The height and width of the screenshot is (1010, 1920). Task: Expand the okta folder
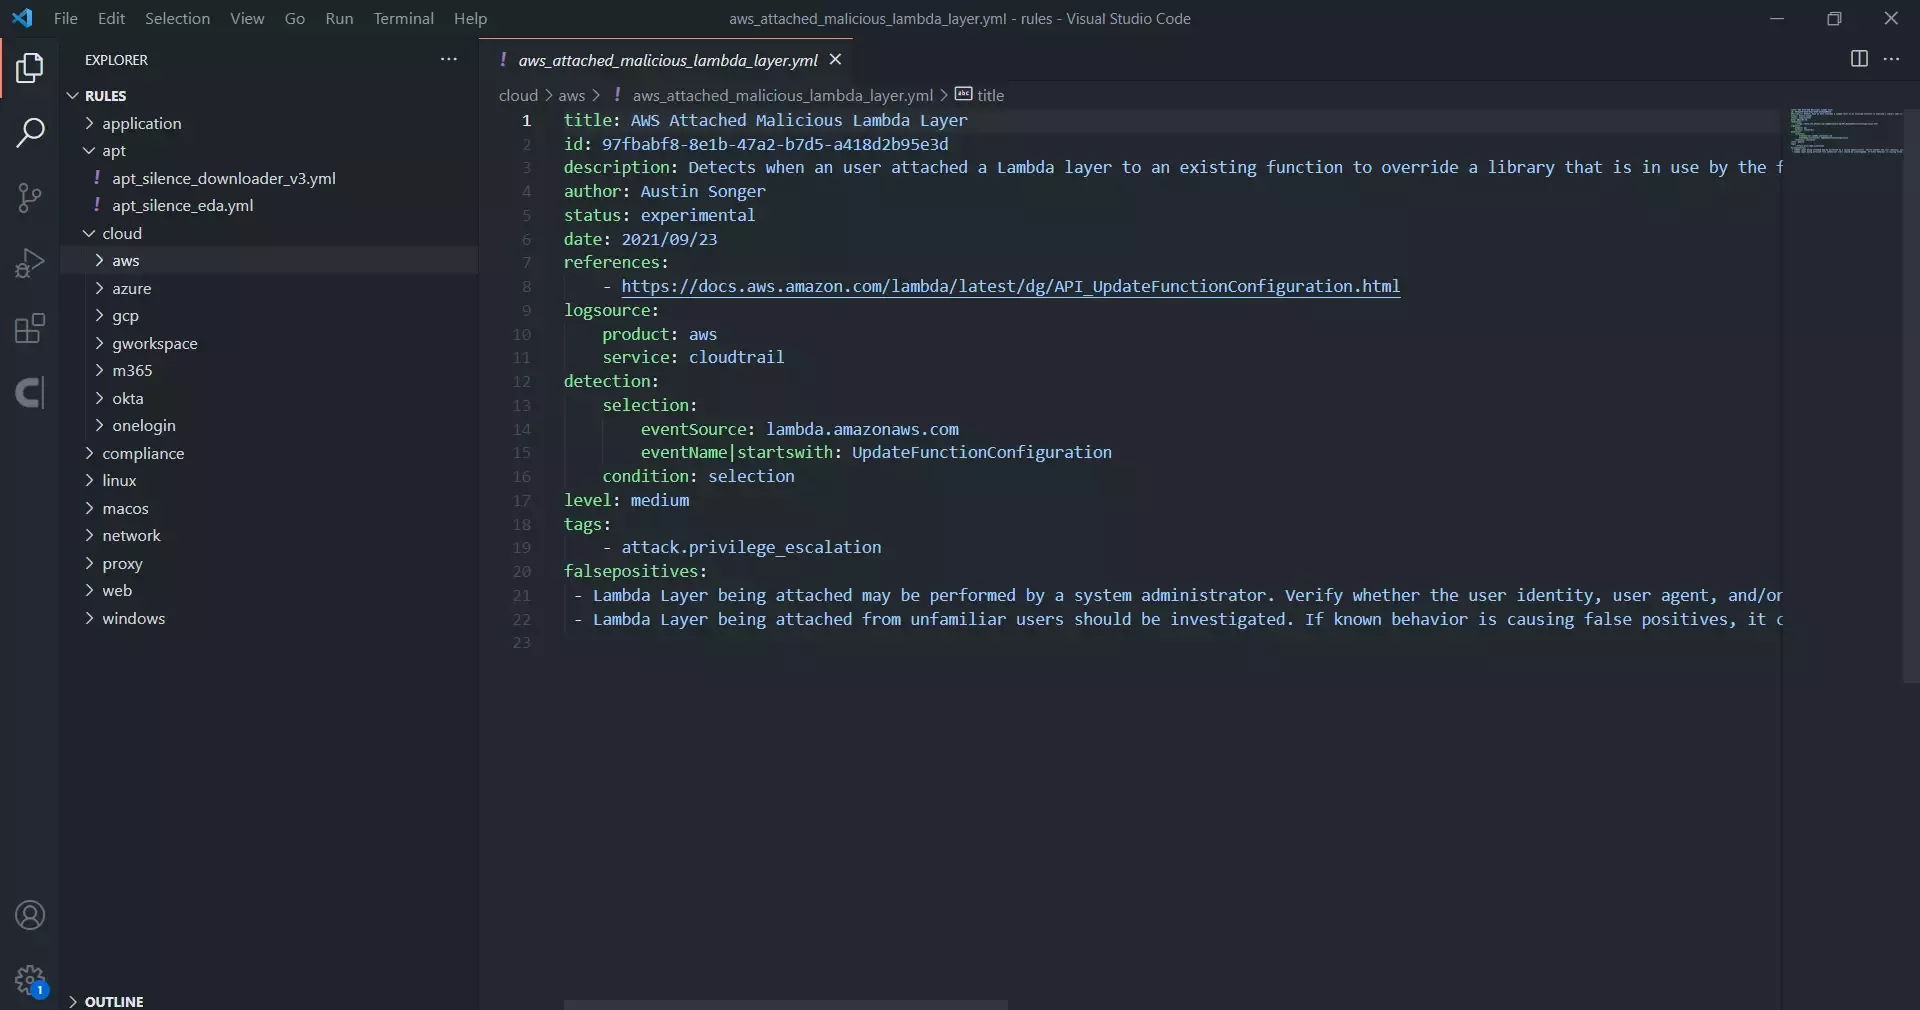(x=99, y=398)
